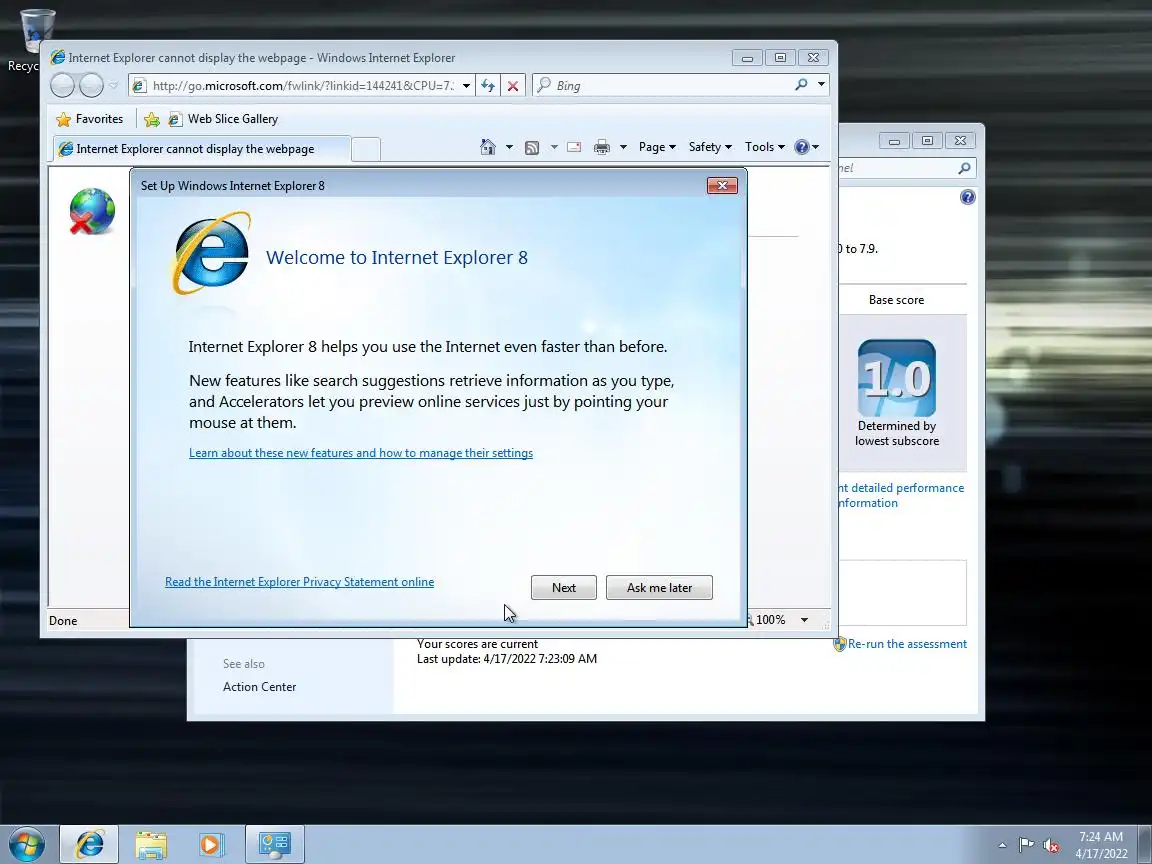Click the Bing search magnifier icon
Viewport: 1152px width, 864px height.
pos(802,85)
